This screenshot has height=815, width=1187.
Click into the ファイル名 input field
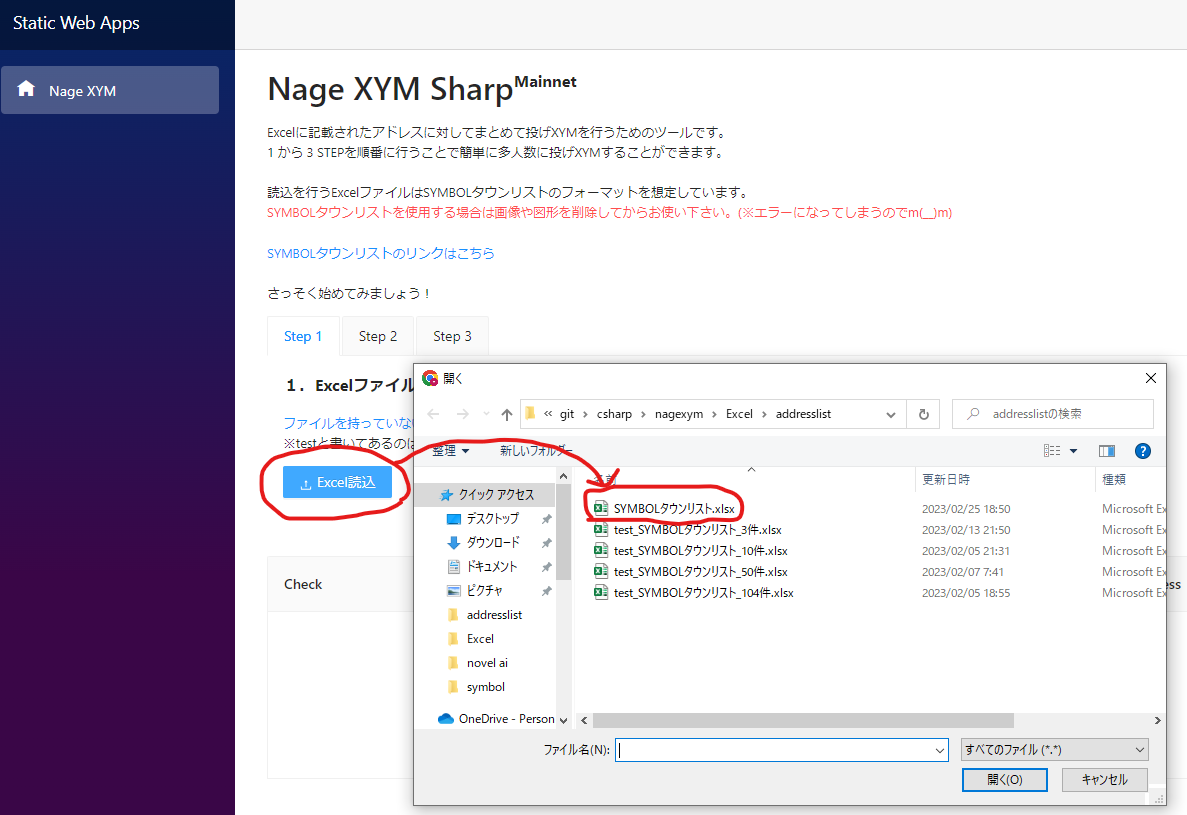point(781,750)
